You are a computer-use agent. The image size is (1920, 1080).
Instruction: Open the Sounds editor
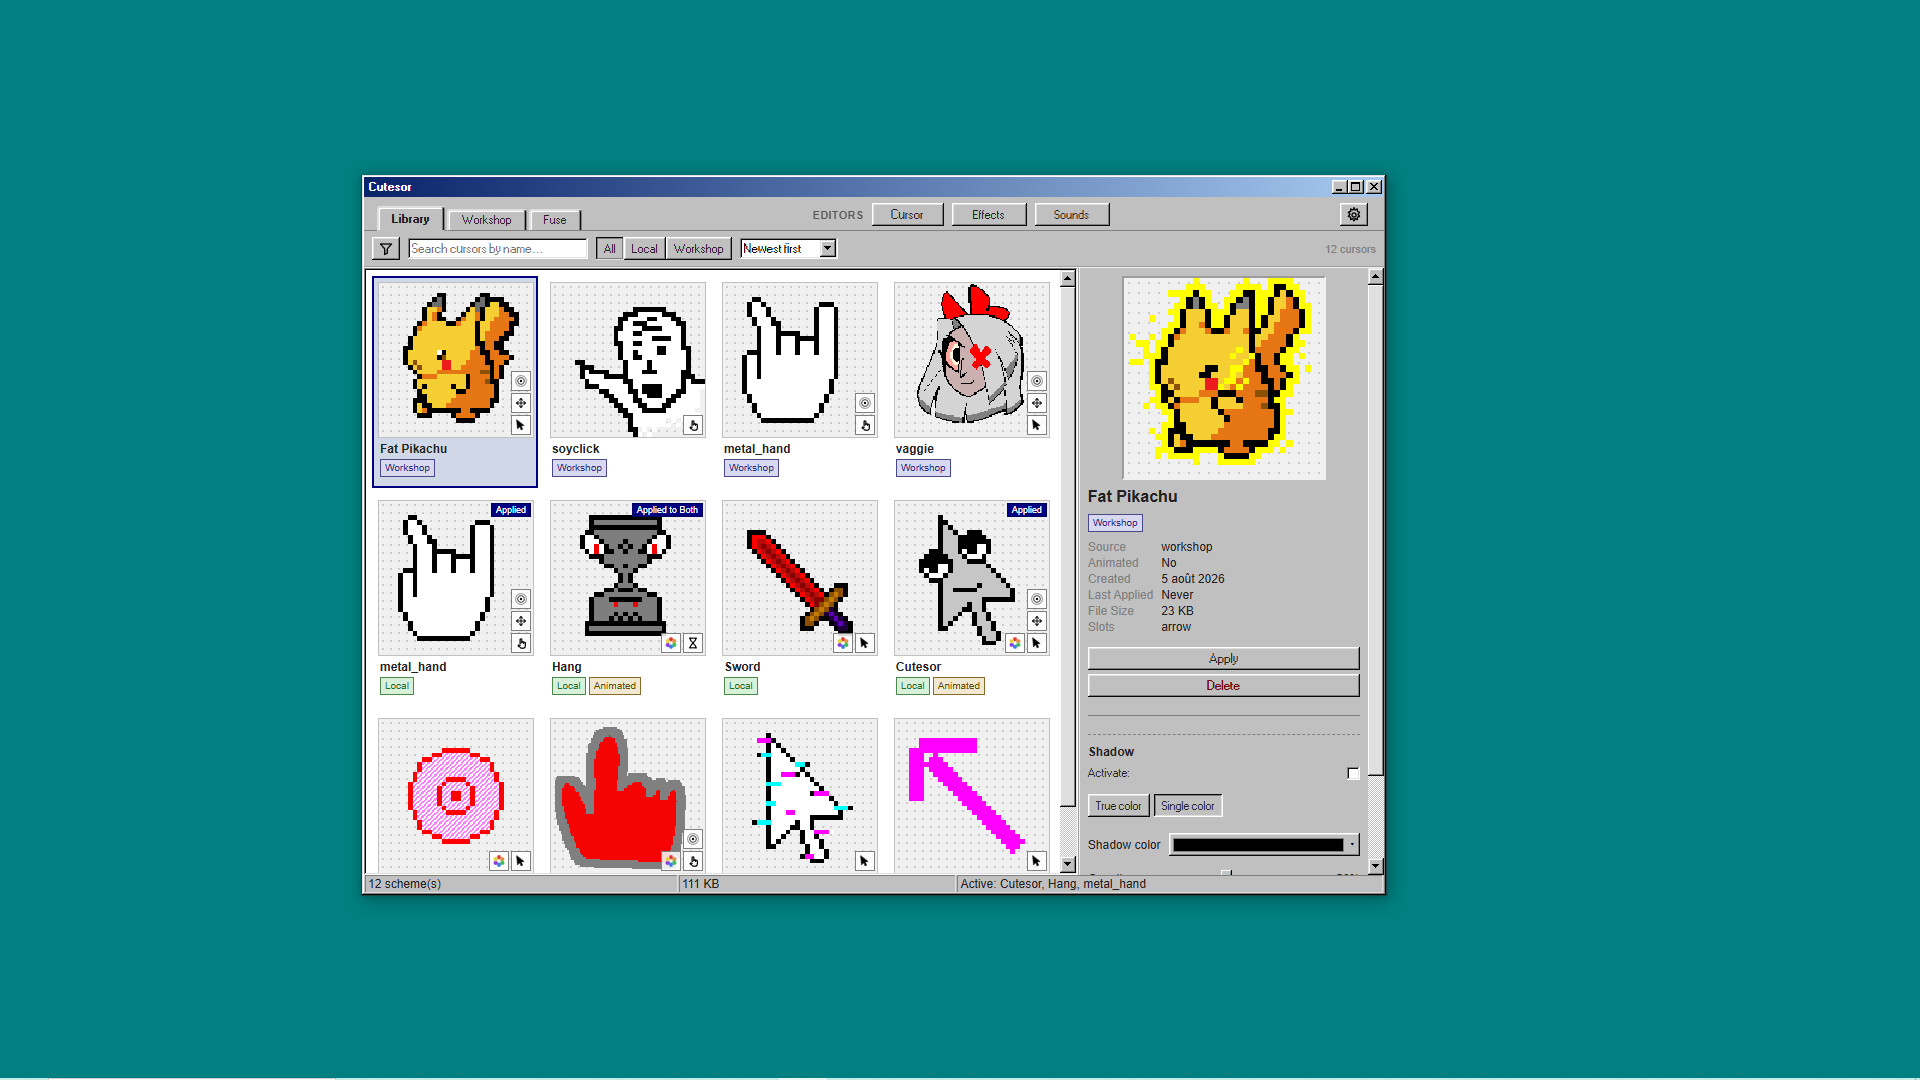pos(1071,215)
